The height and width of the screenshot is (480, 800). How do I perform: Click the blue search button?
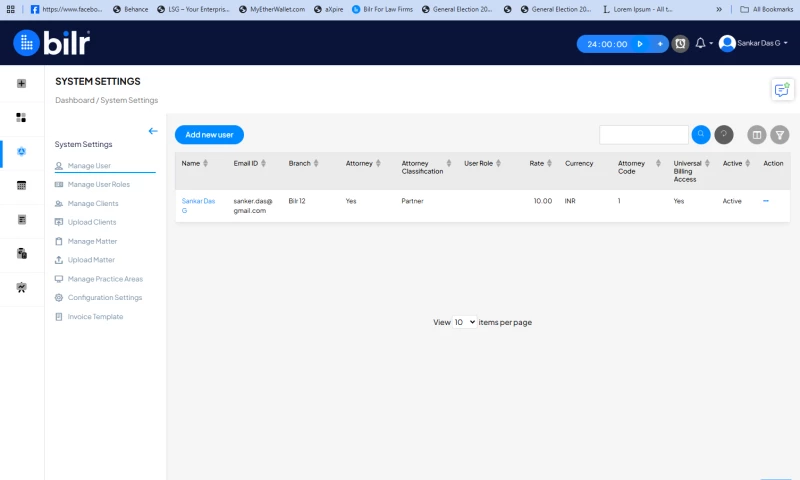tap(701, 135)
